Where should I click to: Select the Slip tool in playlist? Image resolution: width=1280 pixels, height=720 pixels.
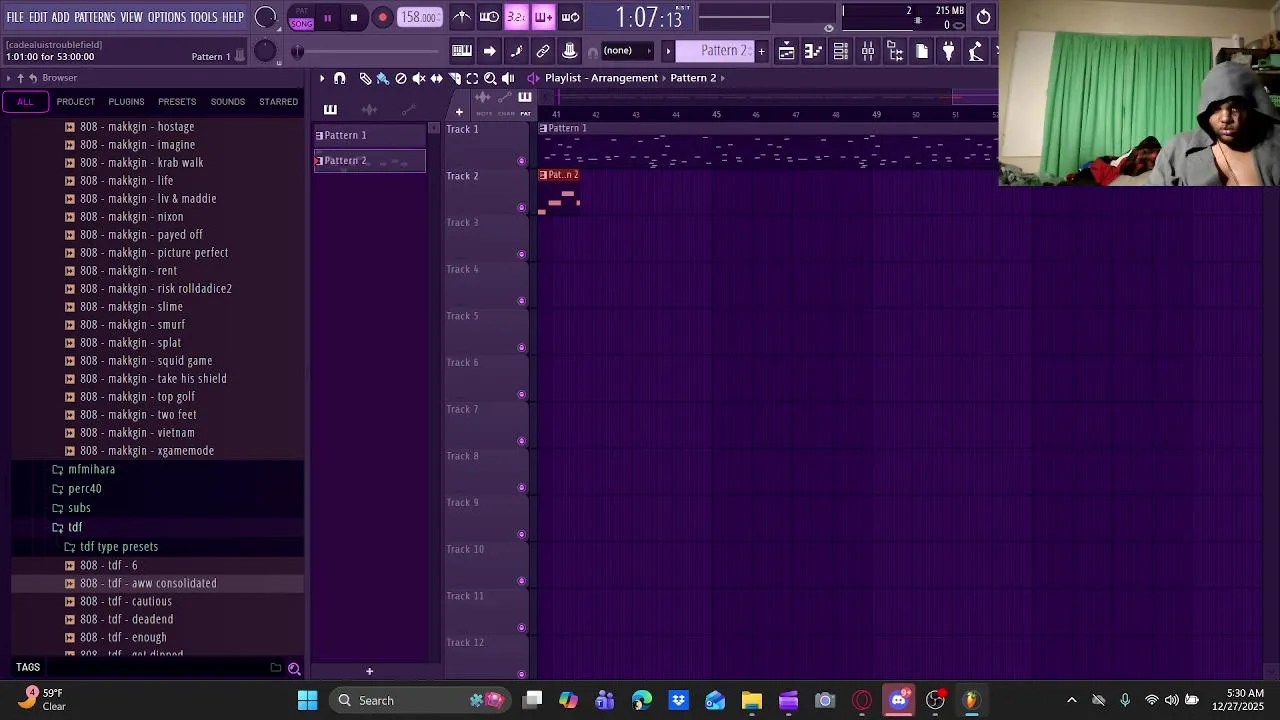437,78
